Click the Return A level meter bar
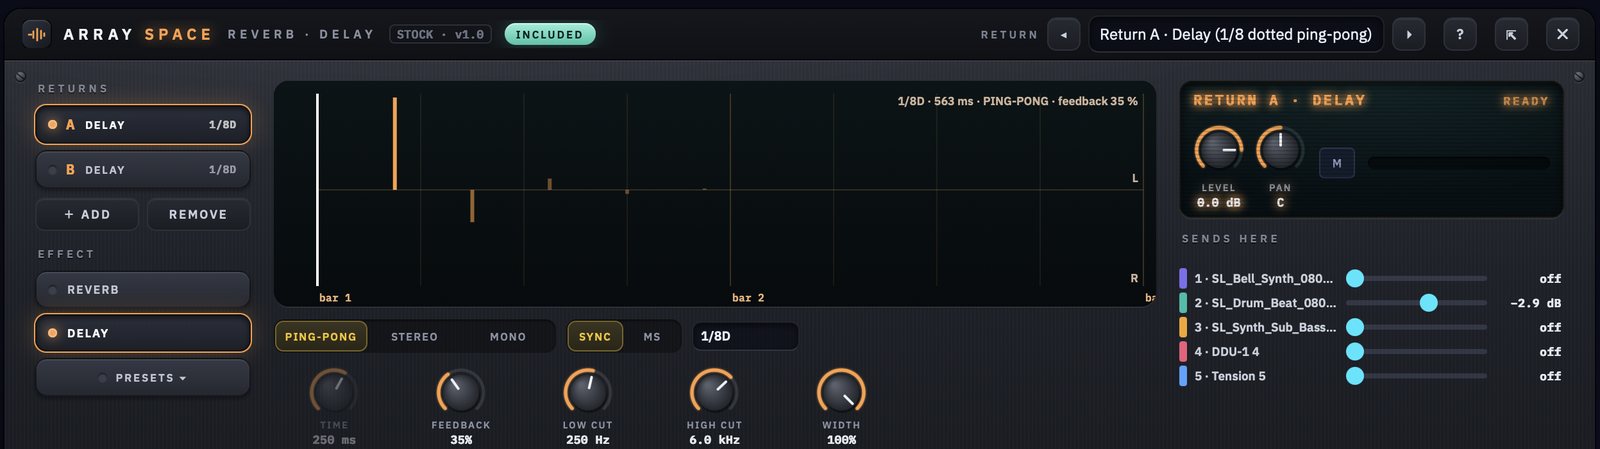This screenshot has width=1600, height=449. point(1459,163)
